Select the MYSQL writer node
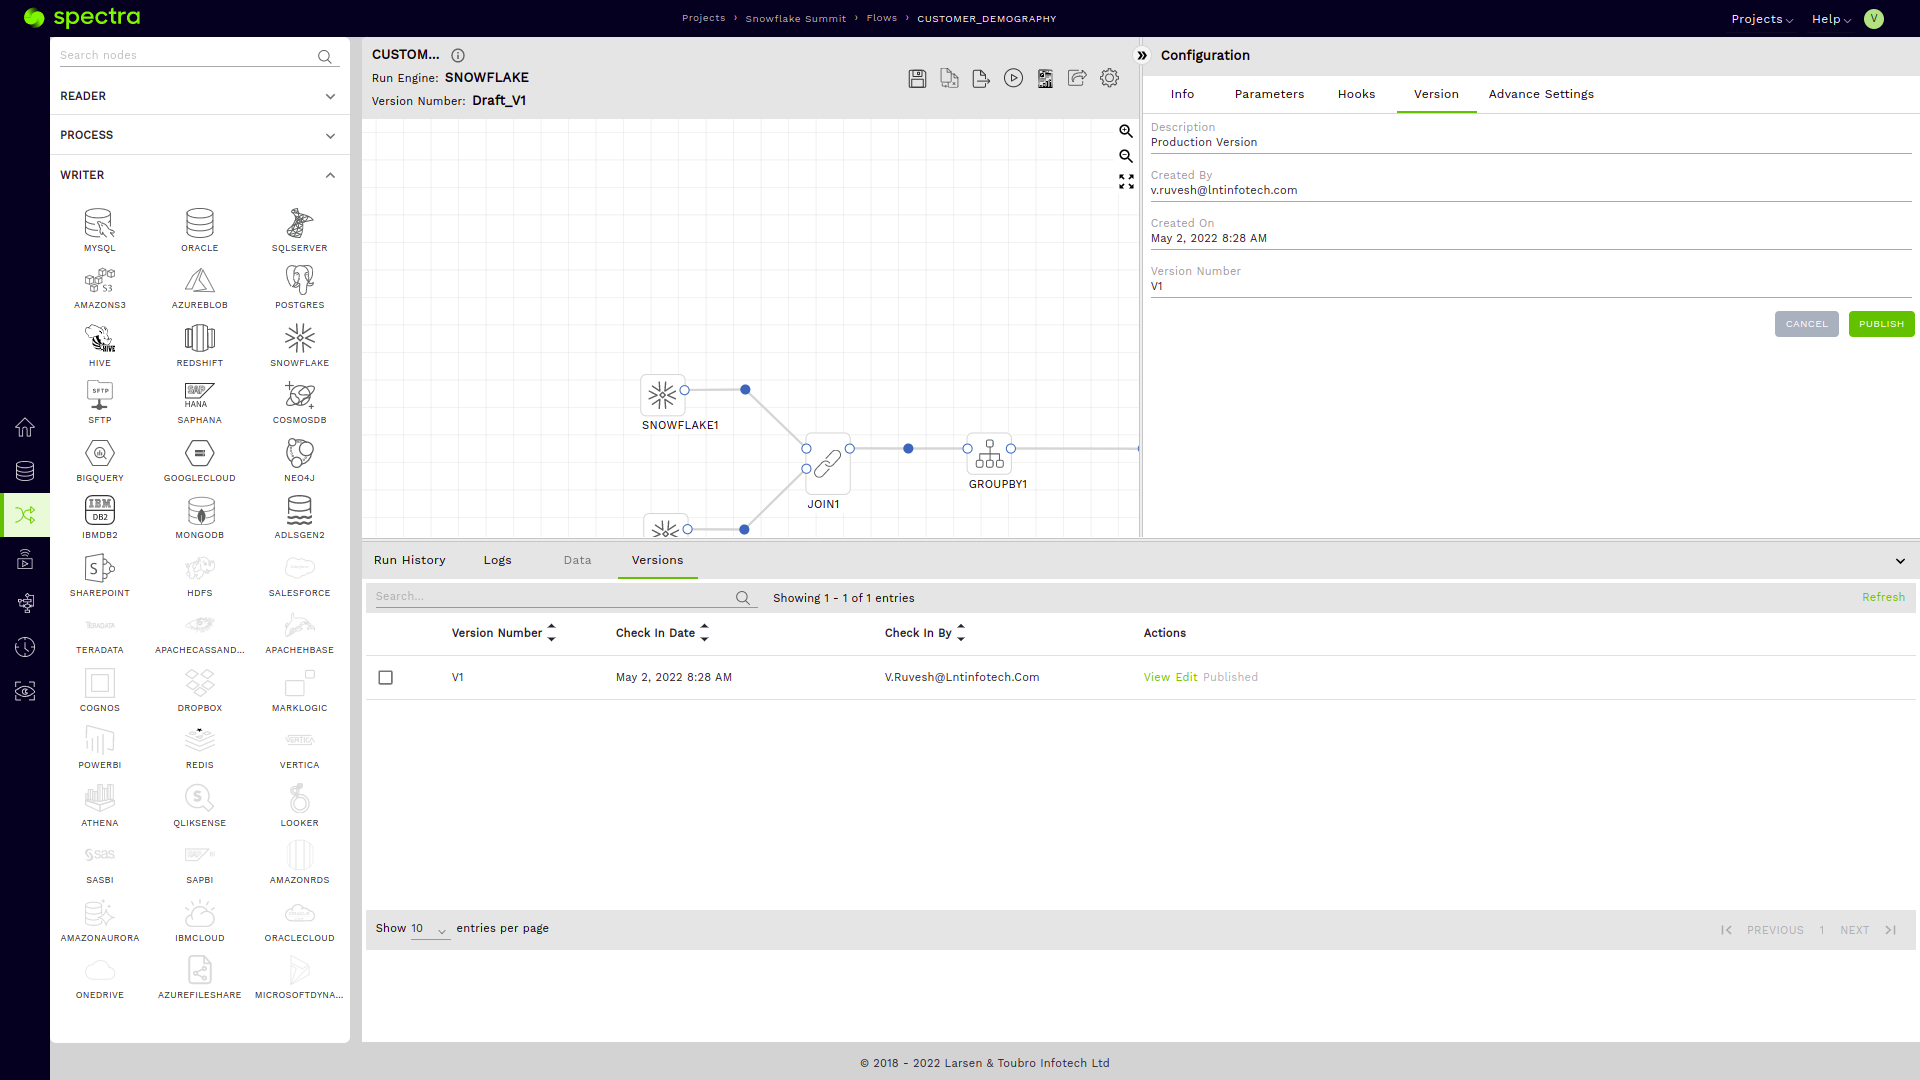Image resolution: width=1920 pixels, height=1080 pixels. click(100, 230)
